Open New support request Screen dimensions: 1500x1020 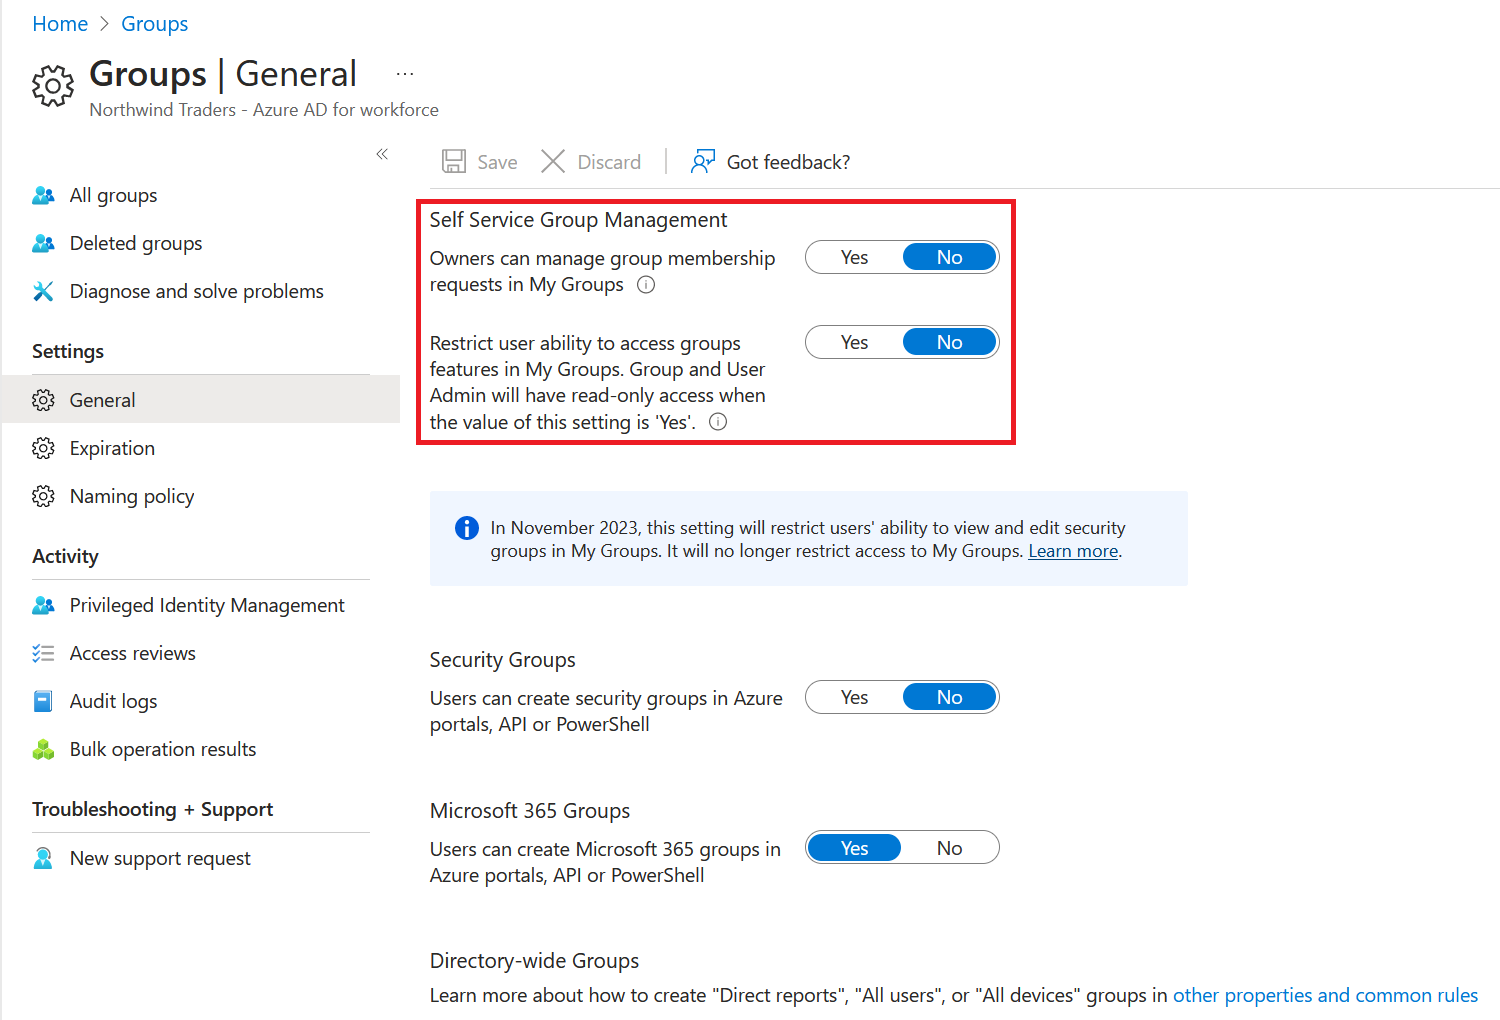[x=160, y=859]
